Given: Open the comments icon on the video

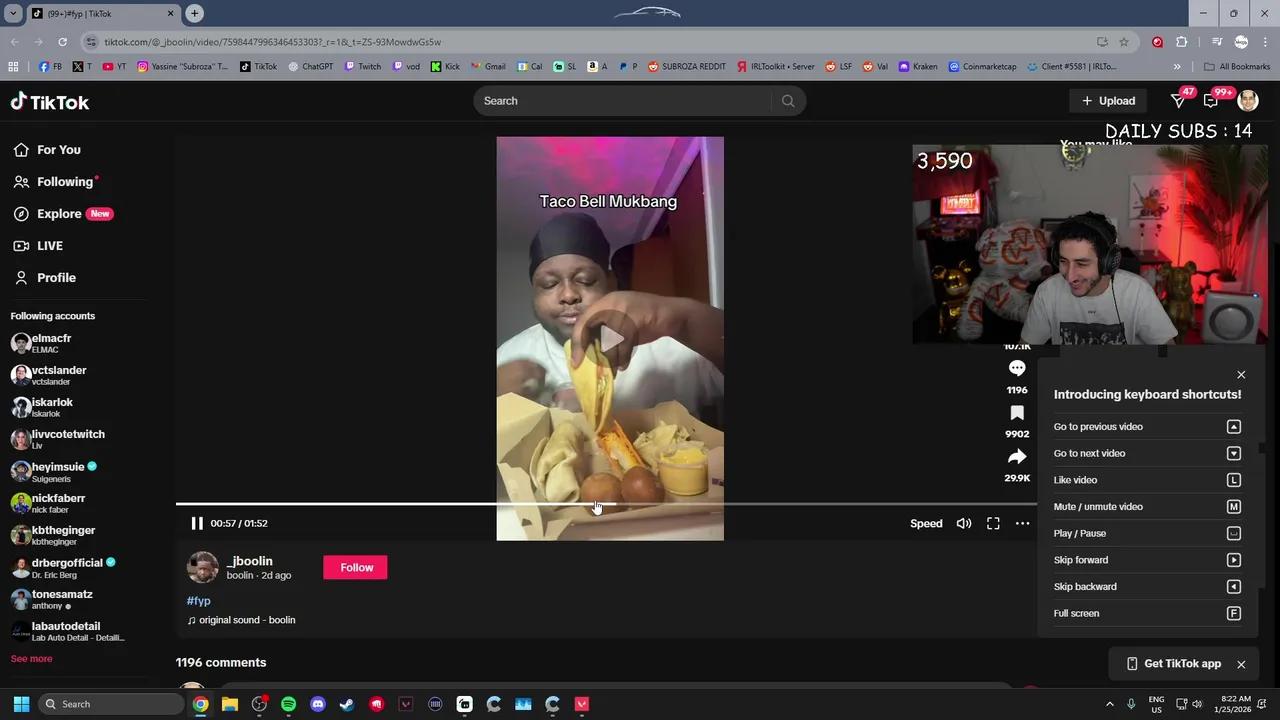Looking at the screenshot, I should coord(1017,367).
